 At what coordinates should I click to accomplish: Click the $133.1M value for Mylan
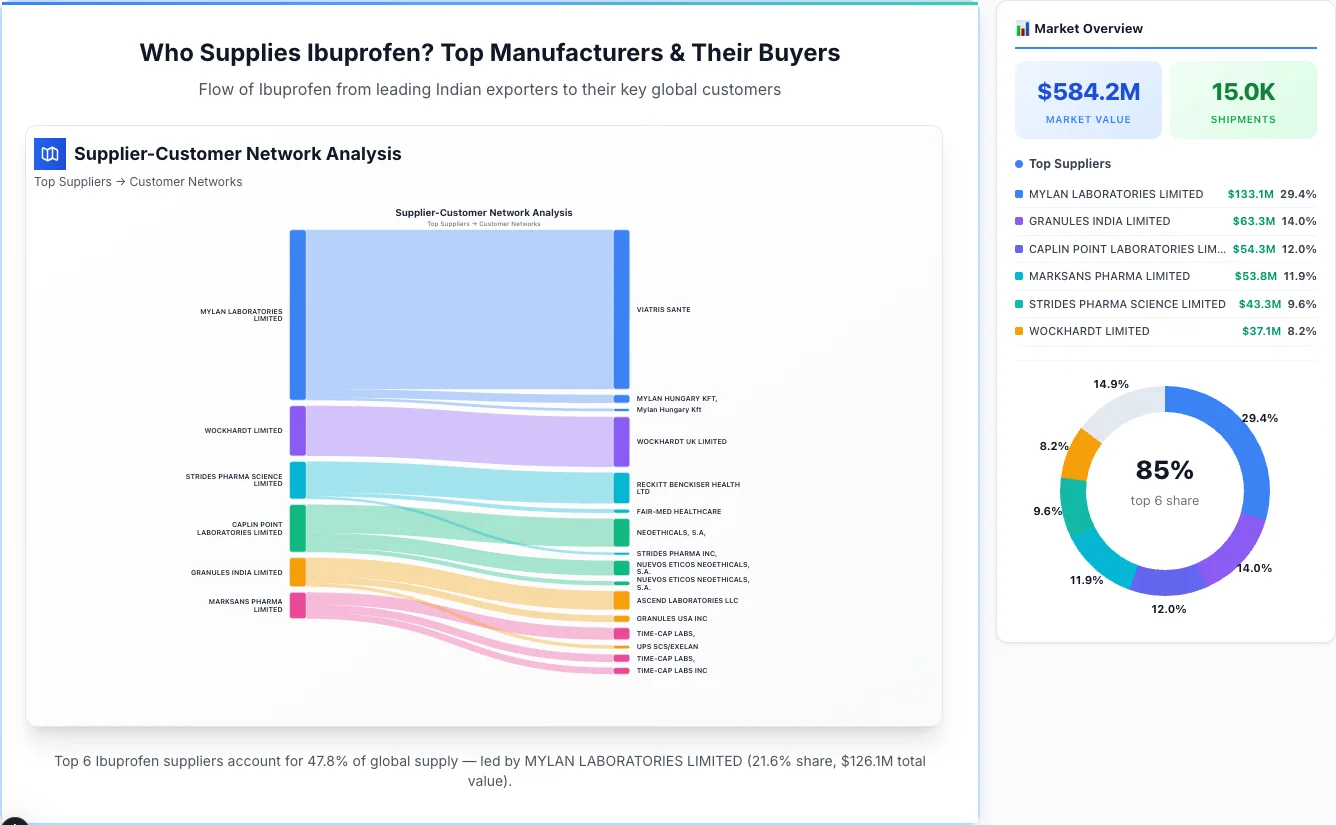tap(1253, 194)
